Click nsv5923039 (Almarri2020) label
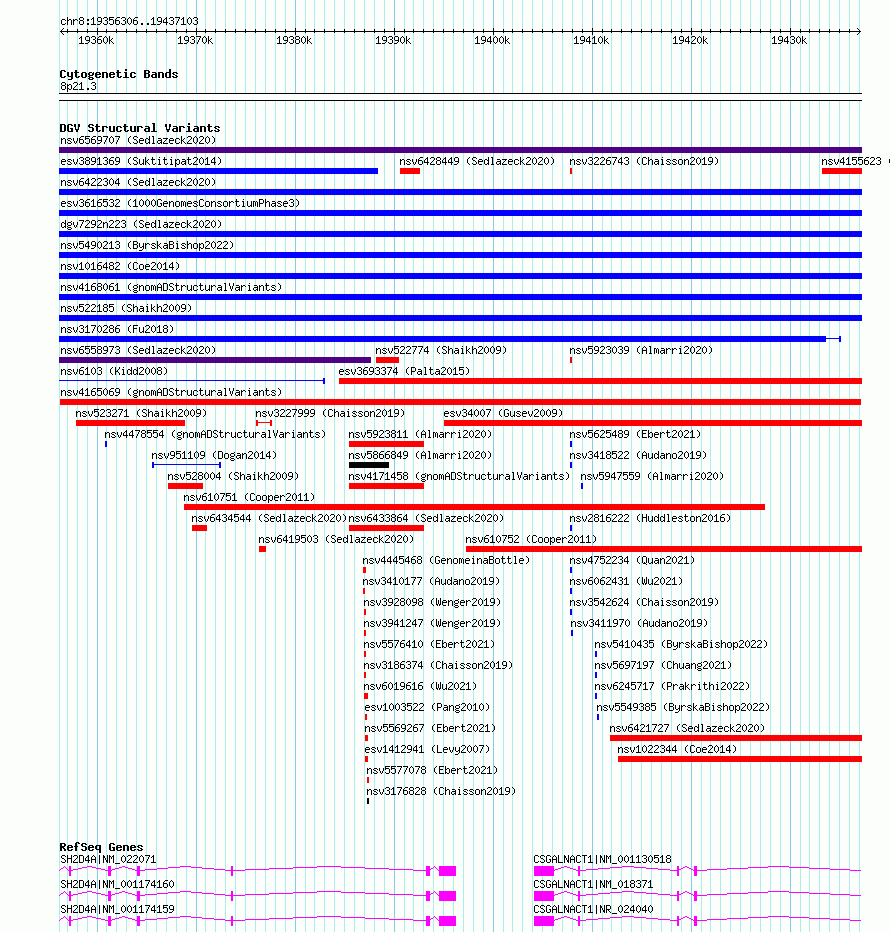The height and width of the screenshot is (932, 890). coord(641,350)
